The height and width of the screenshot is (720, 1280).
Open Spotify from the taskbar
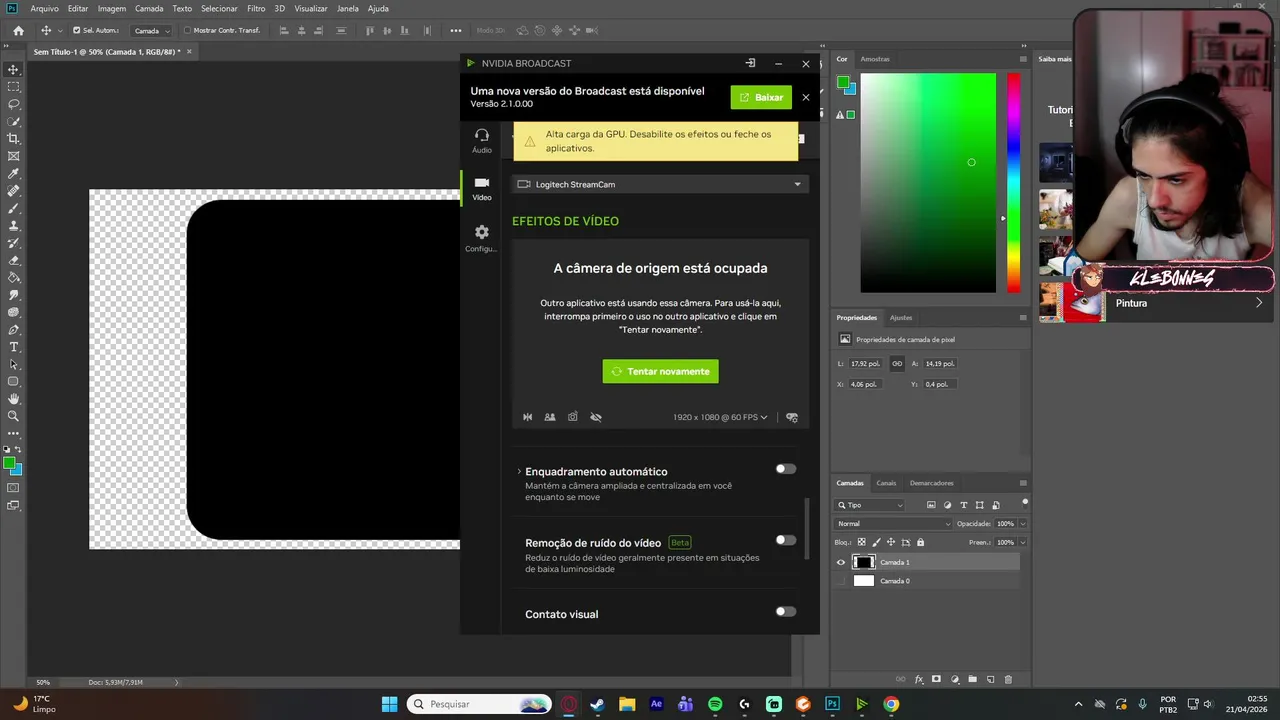(x=715, y=704)
